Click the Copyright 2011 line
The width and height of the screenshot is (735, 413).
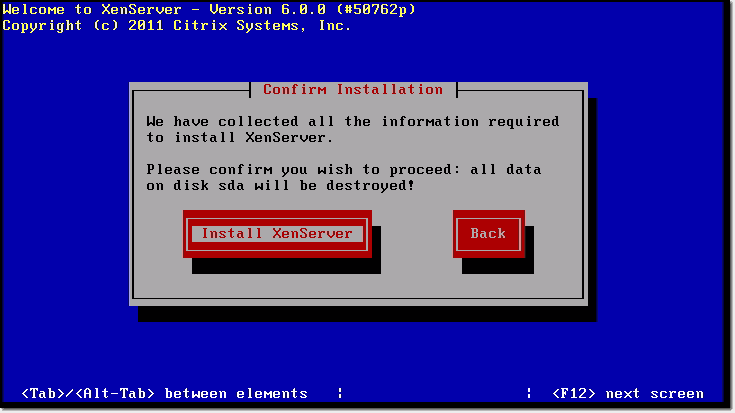[177, 25]
